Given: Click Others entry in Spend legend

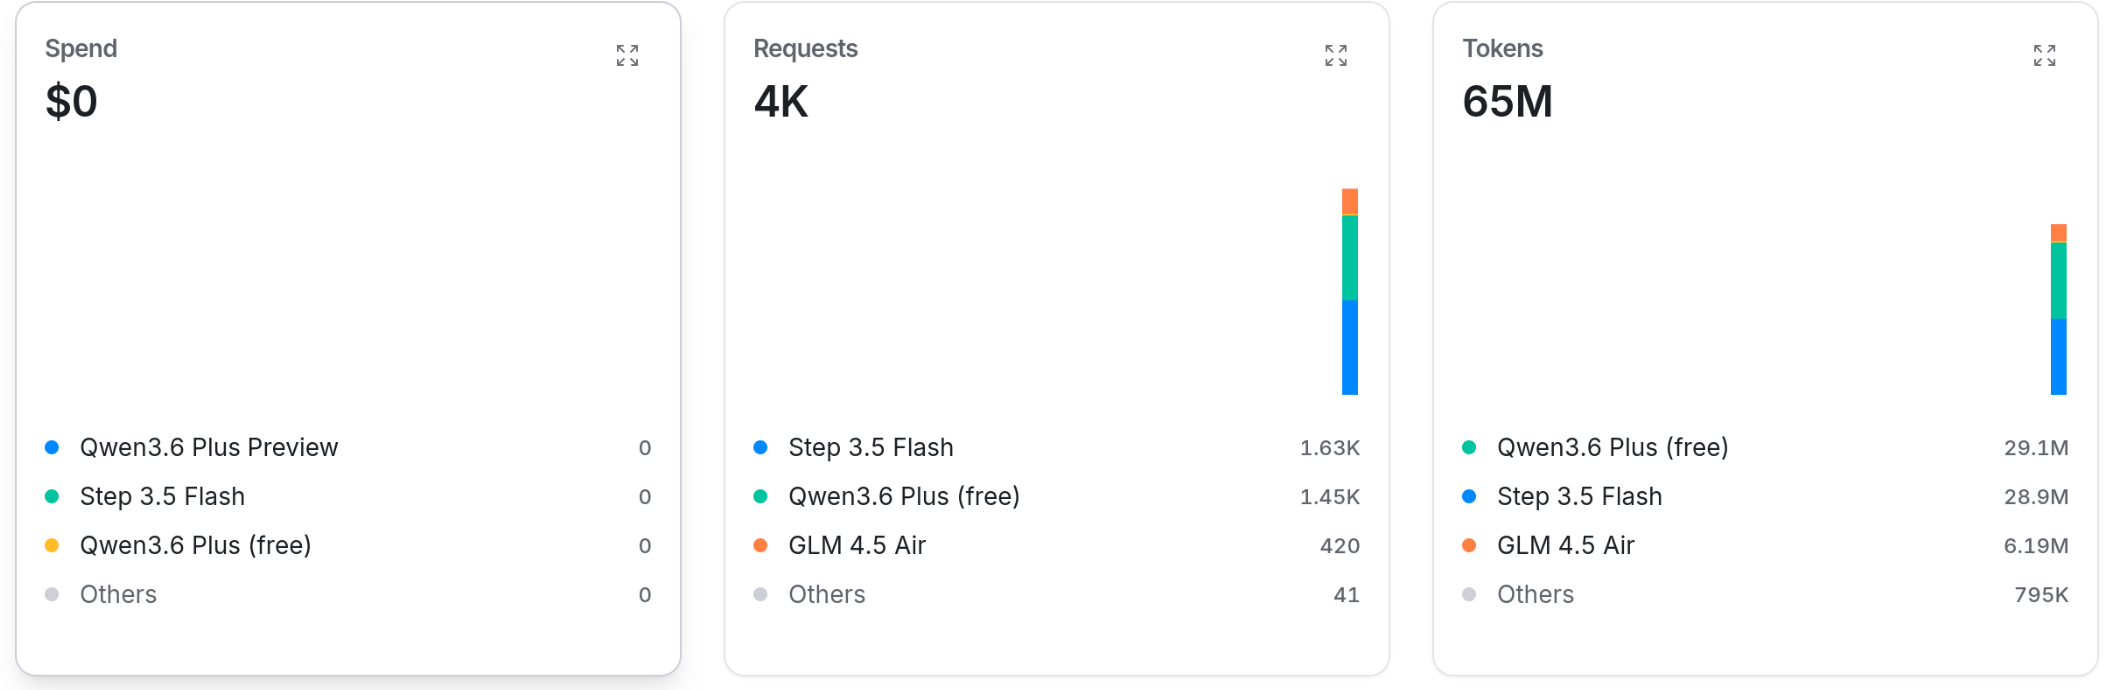Looking at the screenshot, I should click(x=118, y=594).
